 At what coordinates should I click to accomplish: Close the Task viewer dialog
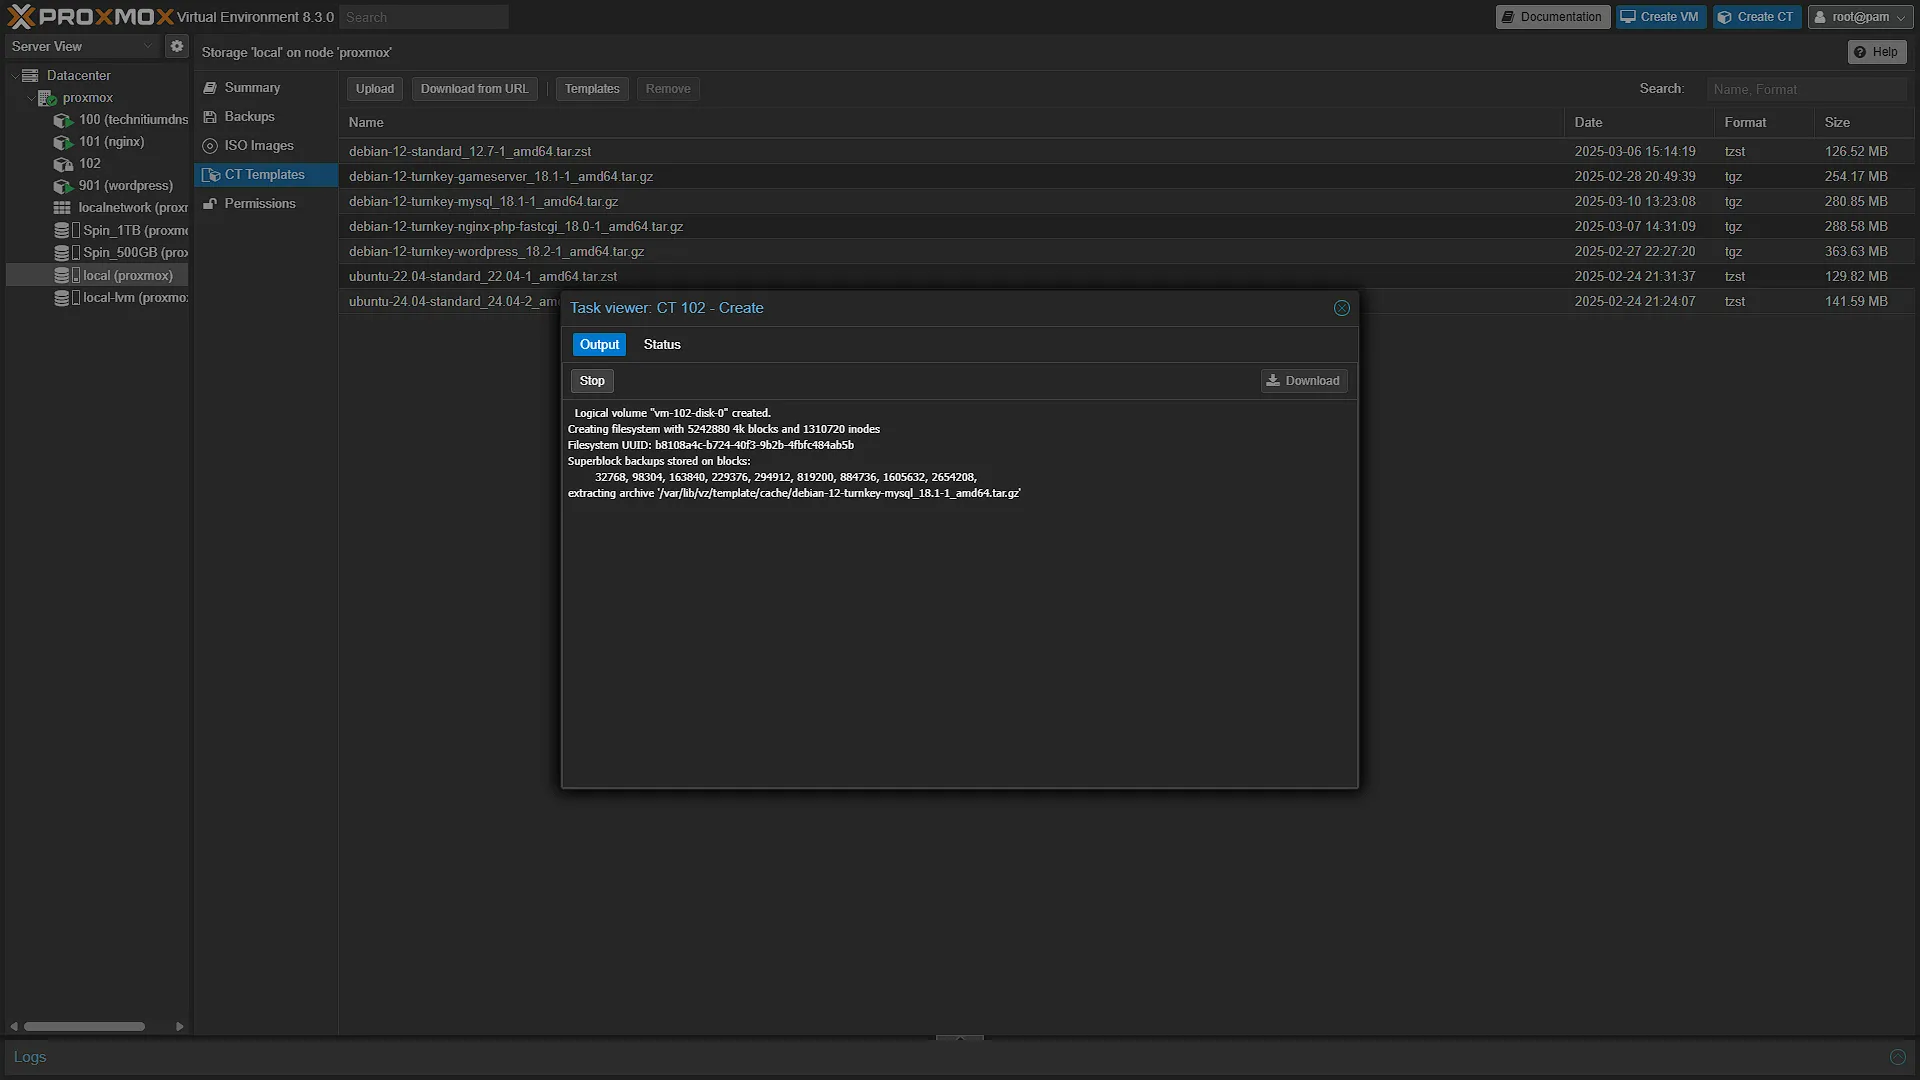1342,308
